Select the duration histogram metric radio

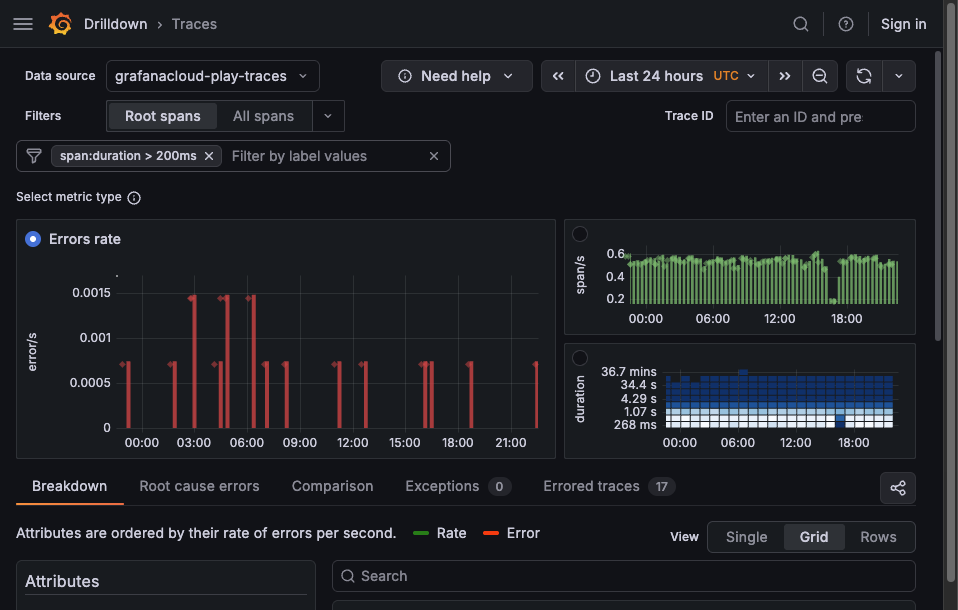[x=579, y=358]
